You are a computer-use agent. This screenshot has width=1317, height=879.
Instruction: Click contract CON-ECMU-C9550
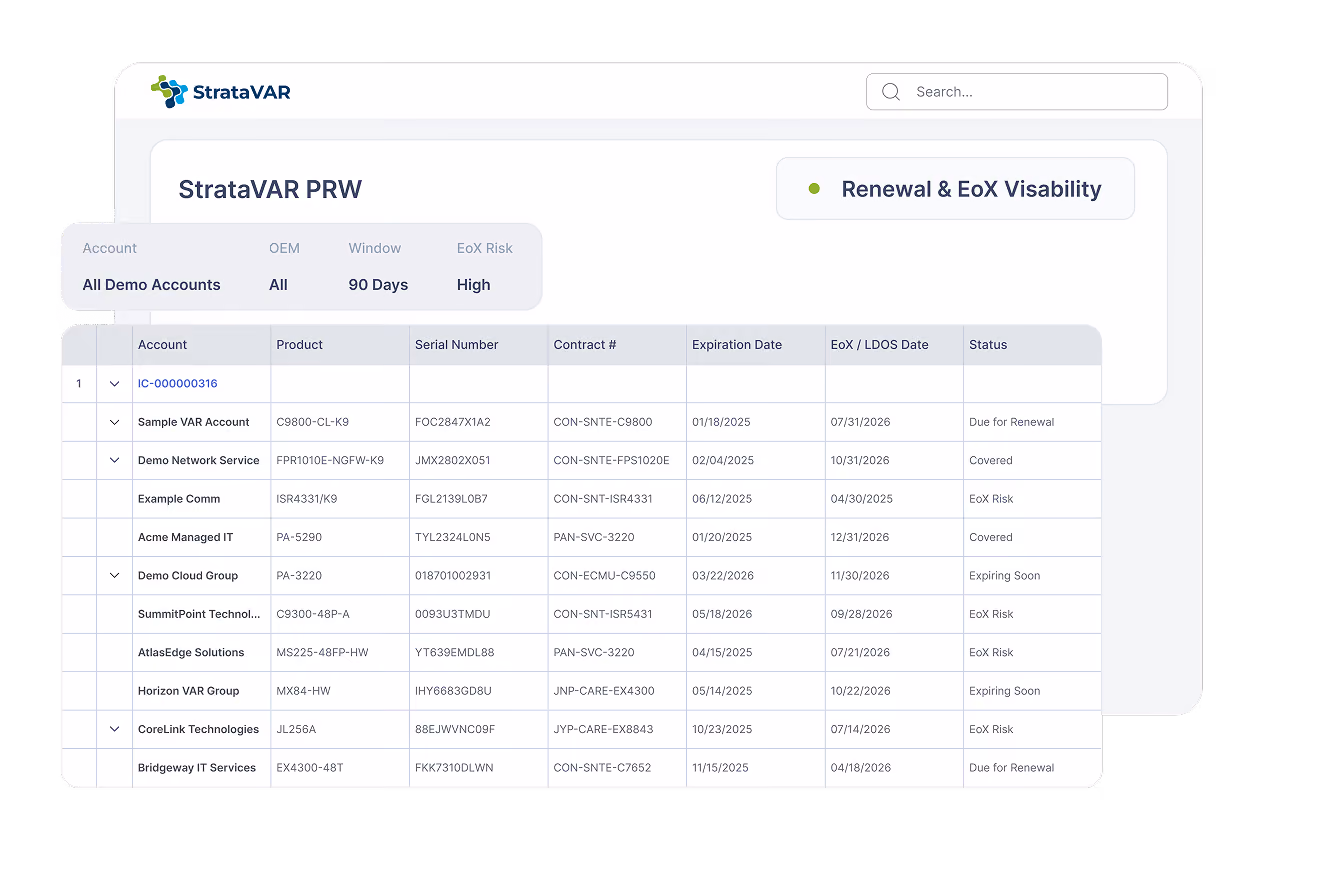(x=604, y=576)
